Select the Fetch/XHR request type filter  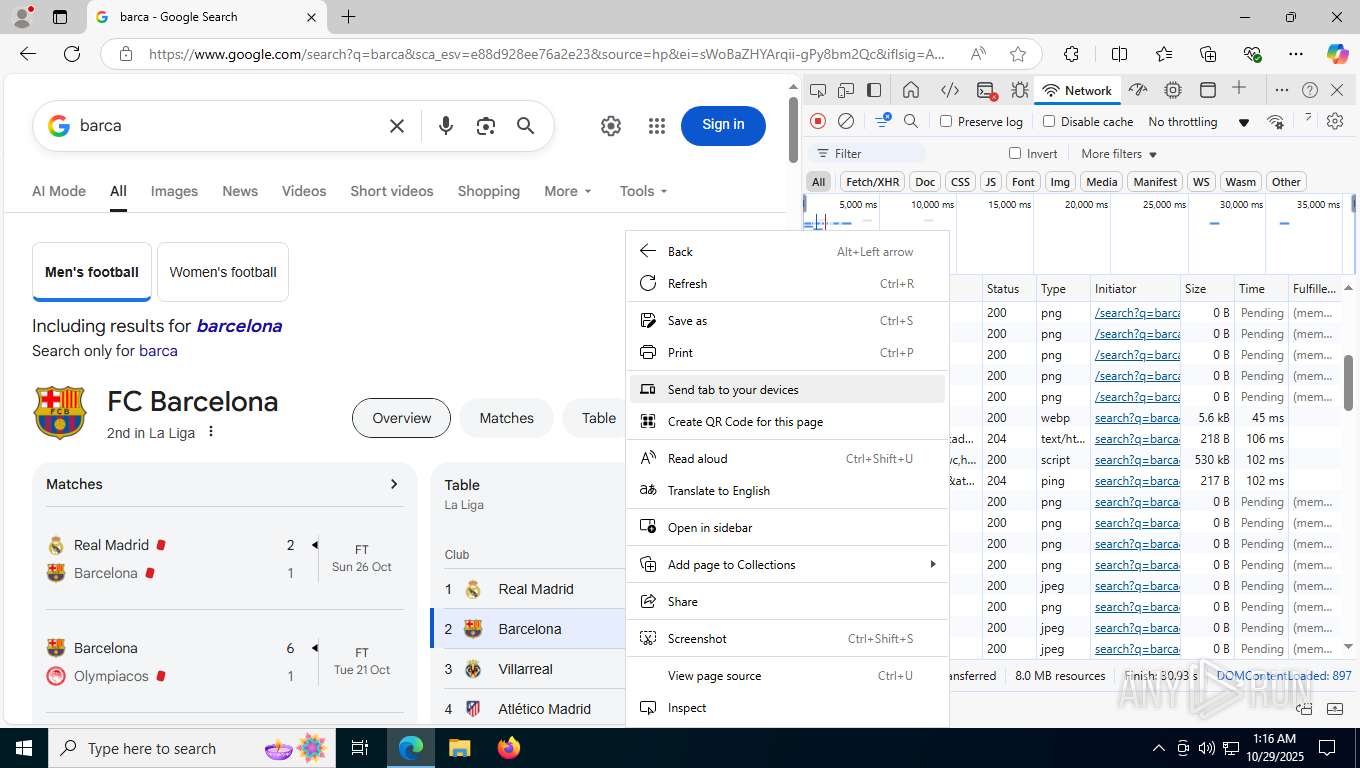[x=872, y=182]
